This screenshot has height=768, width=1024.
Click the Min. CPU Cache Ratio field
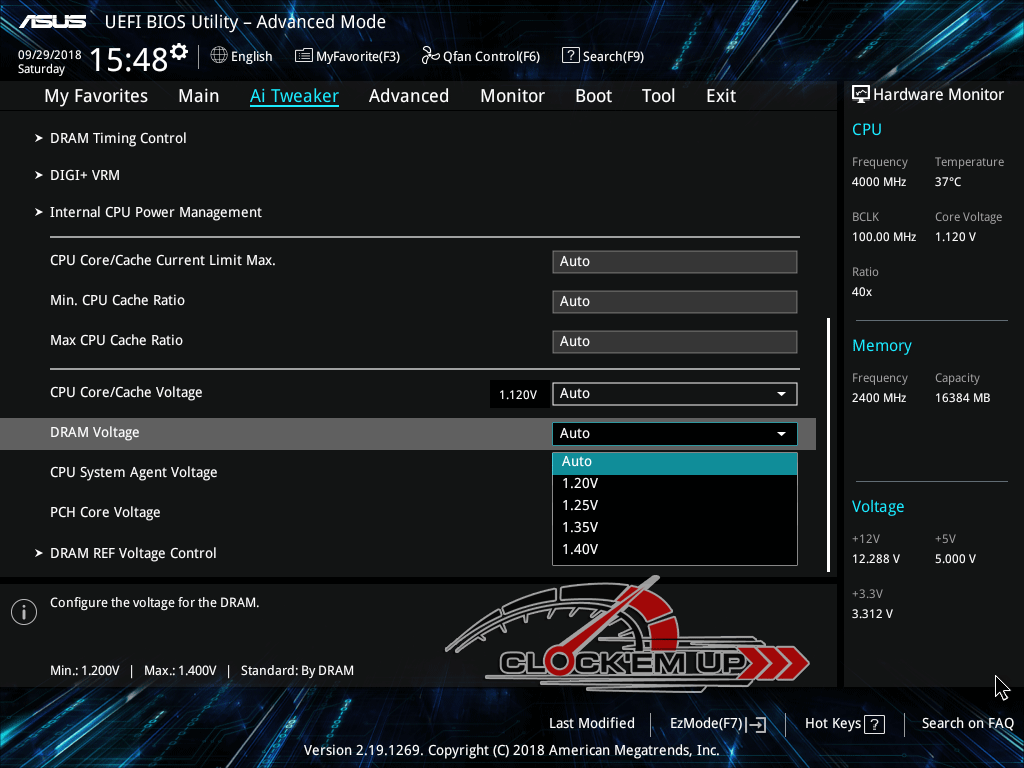(x=674, y=301)
